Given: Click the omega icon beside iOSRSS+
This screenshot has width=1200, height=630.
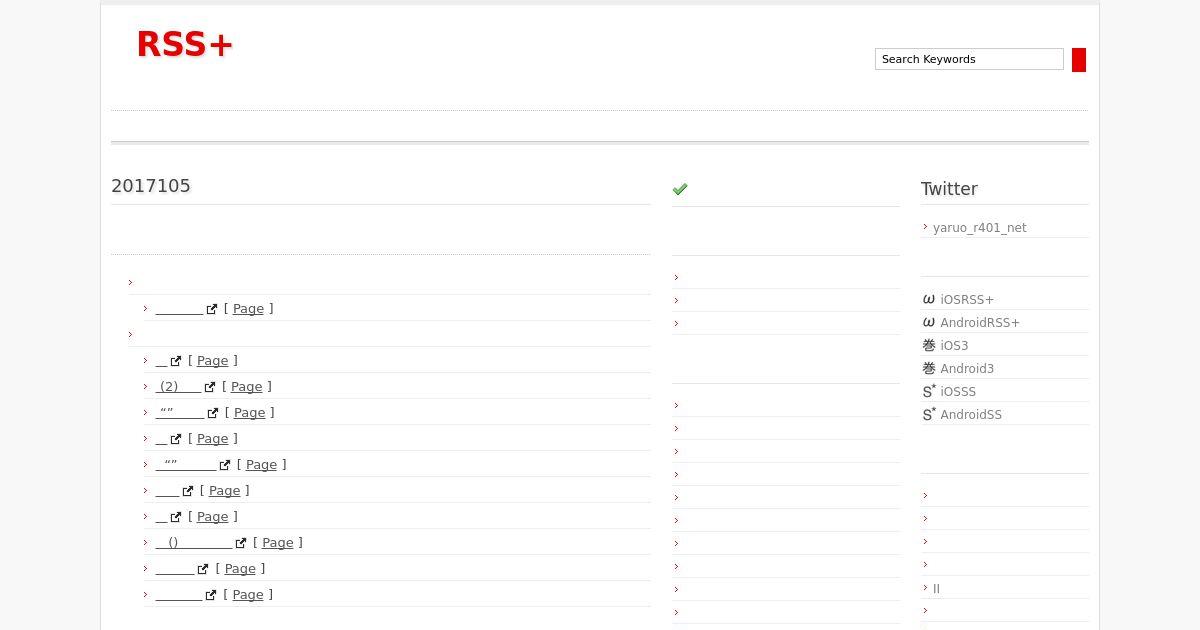Looking at the screenshot, I should (x=929, y=299).
